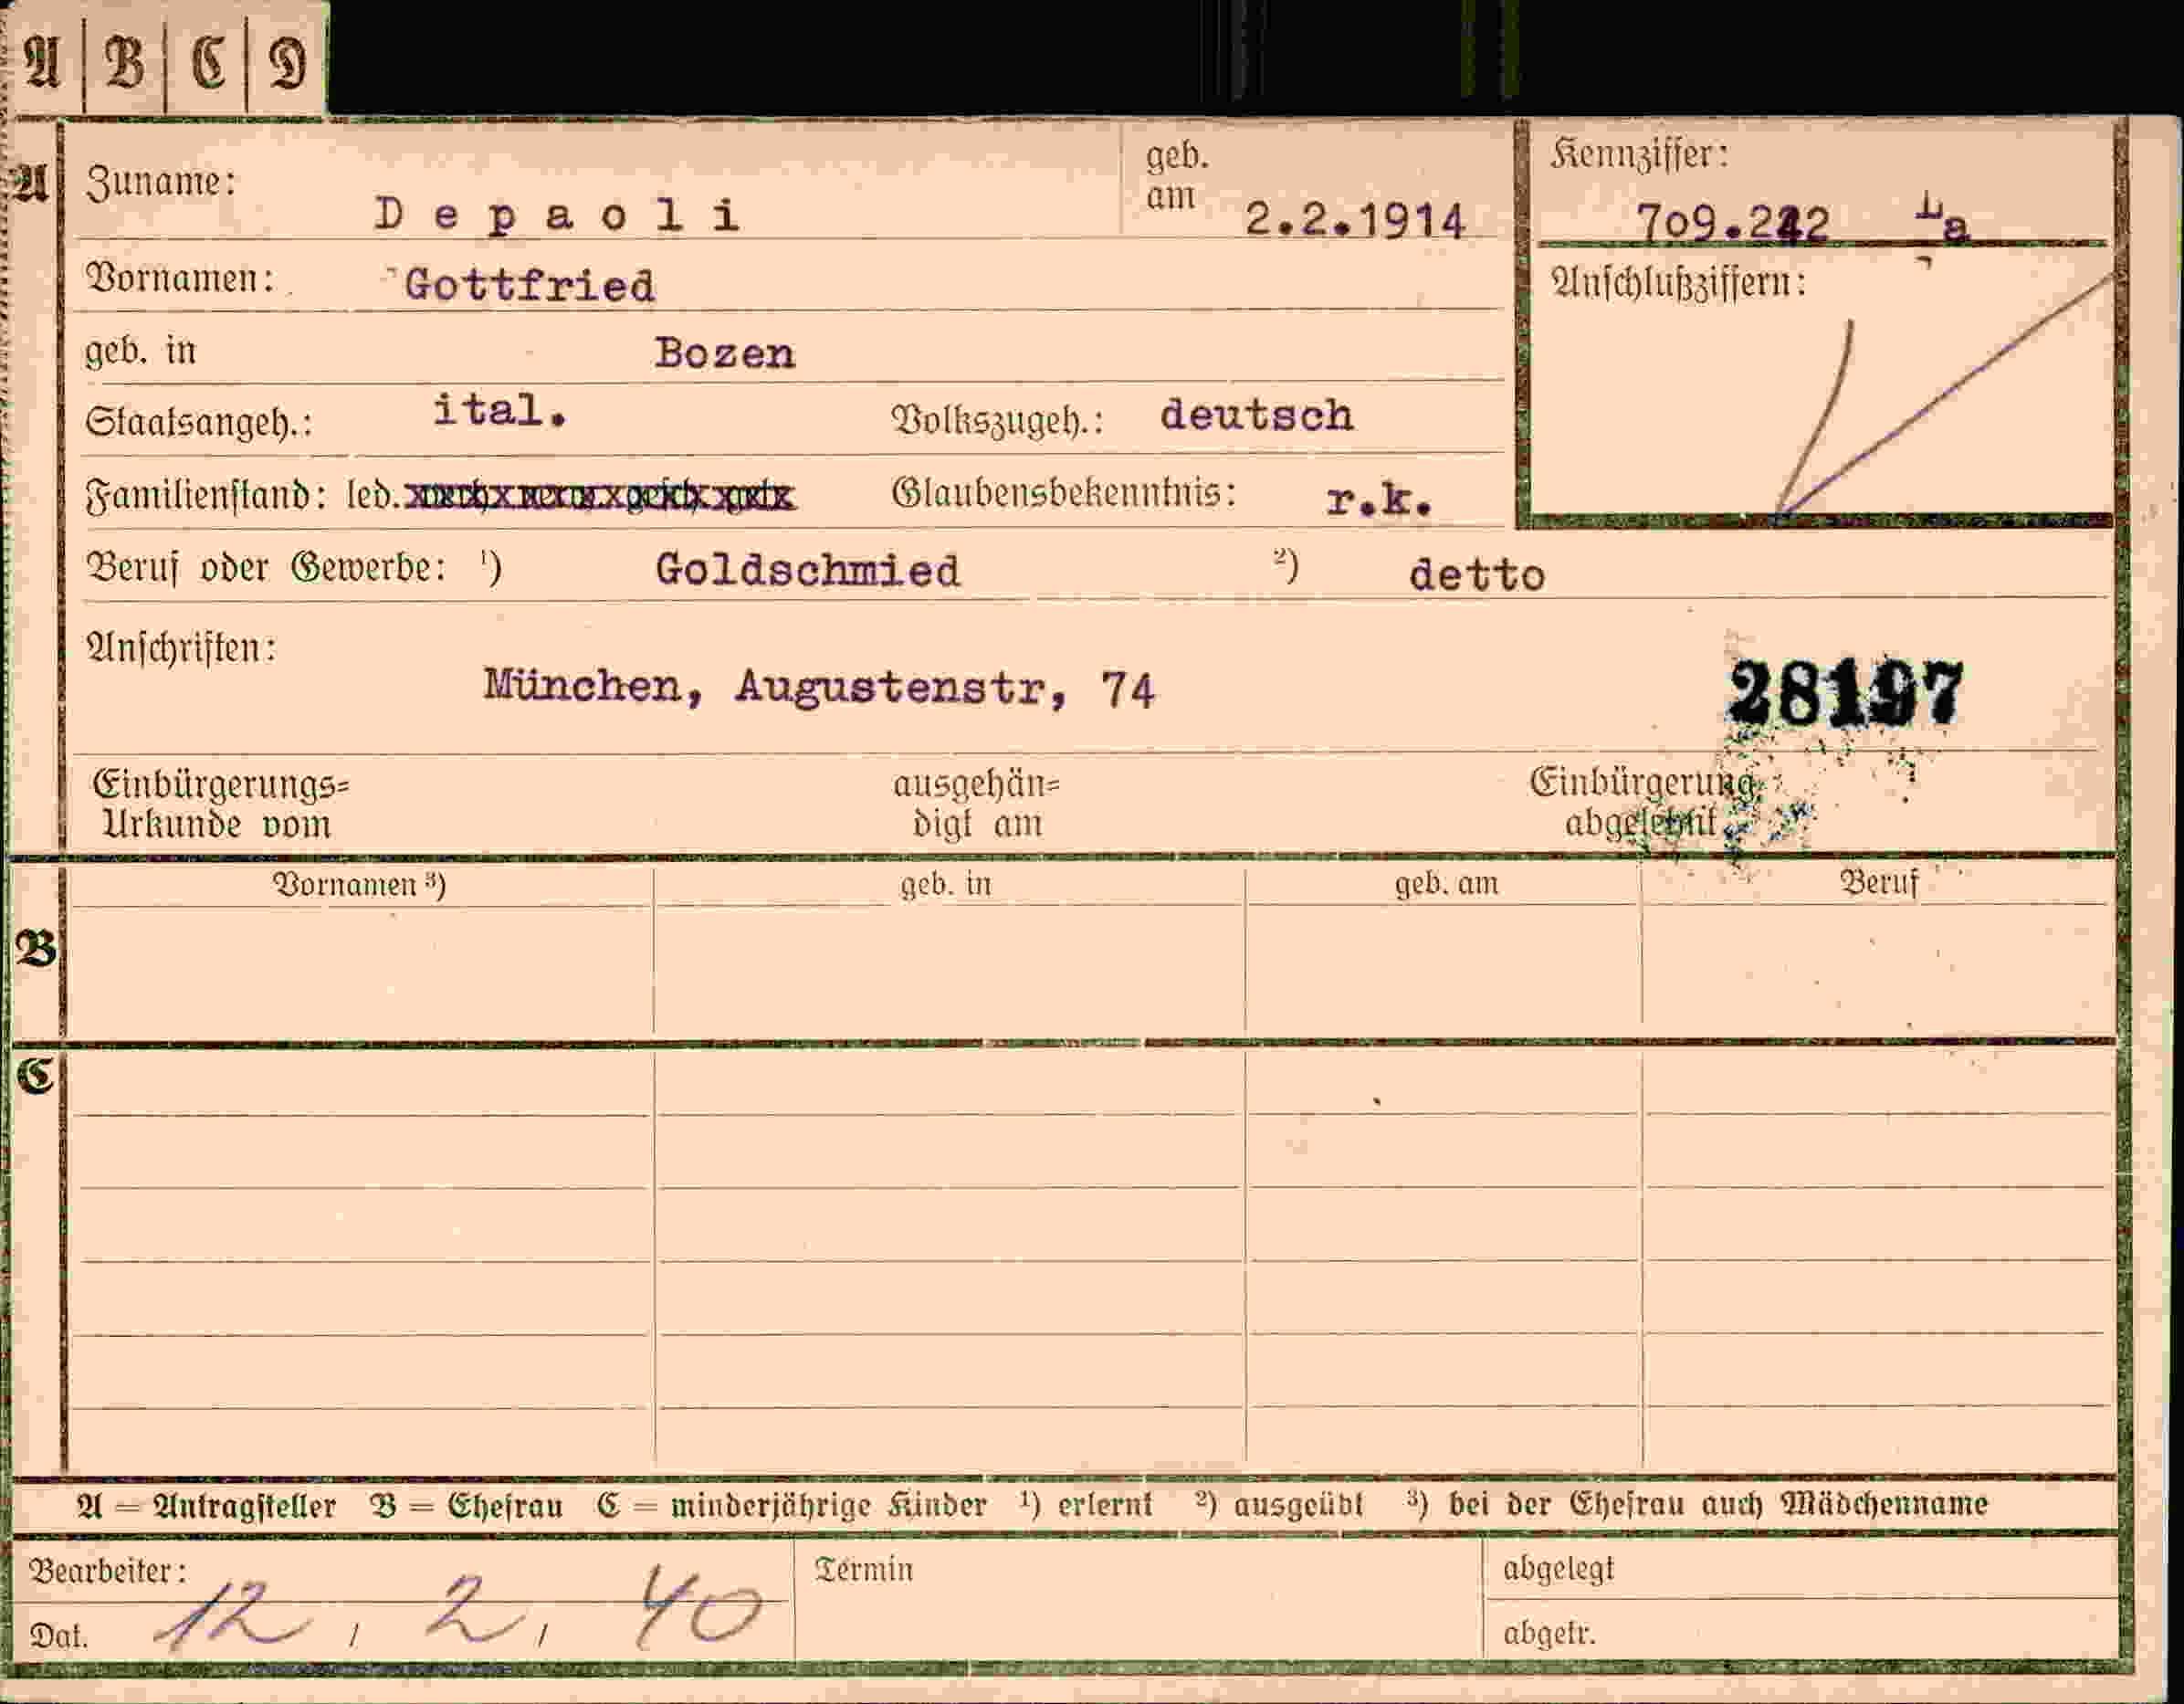Image resolution: width=2184 pixels, height=1704 pixels.
Task: Click the x-ed out marital status options
Action: [599, 496]
